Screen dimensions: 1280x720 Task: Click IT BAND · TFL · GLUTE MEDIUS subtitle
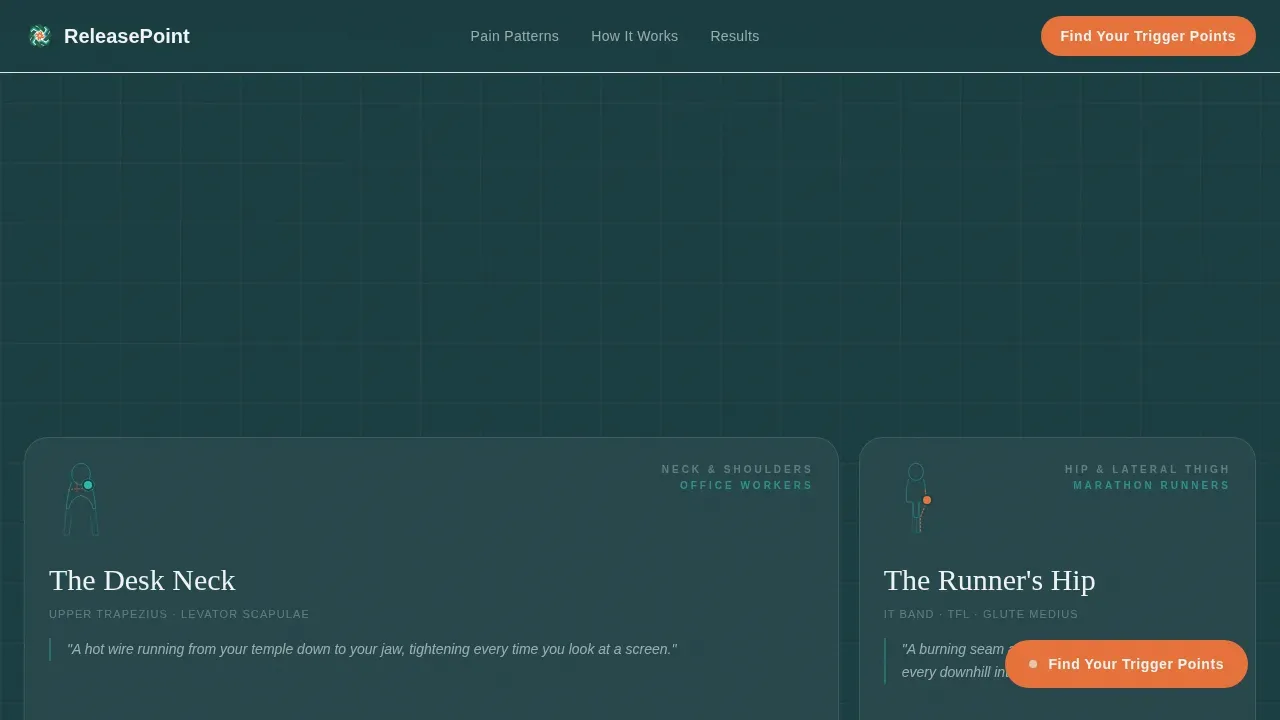point(981,614)
